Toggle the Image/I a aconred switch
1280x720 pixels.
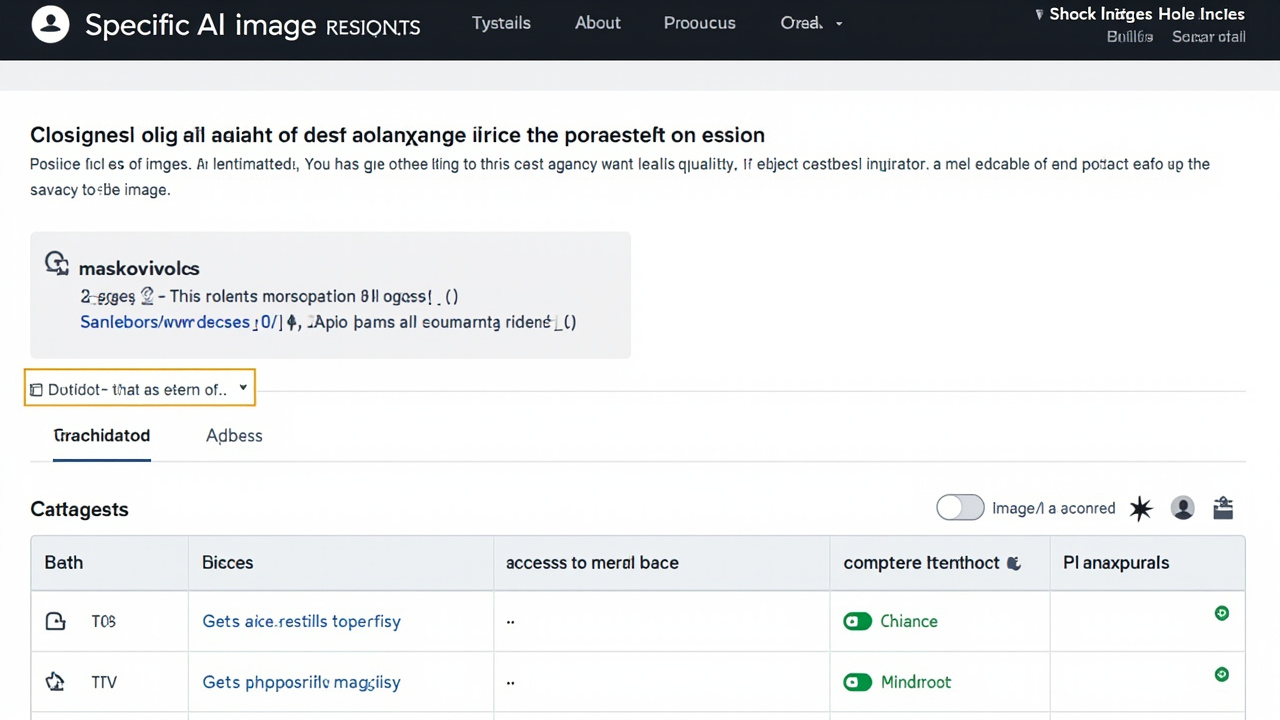pos(960,508)
